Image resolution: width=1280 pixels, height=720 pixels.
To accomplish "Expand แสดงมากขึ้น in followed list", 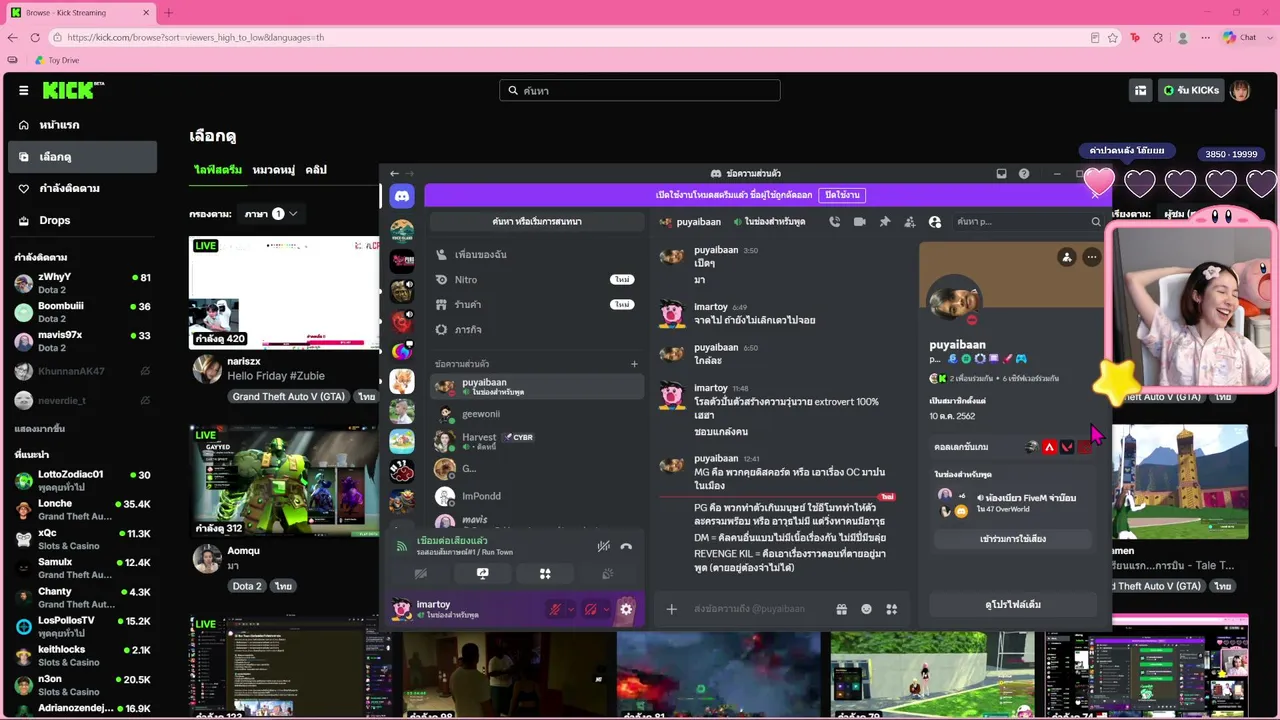I will [40, 429].
